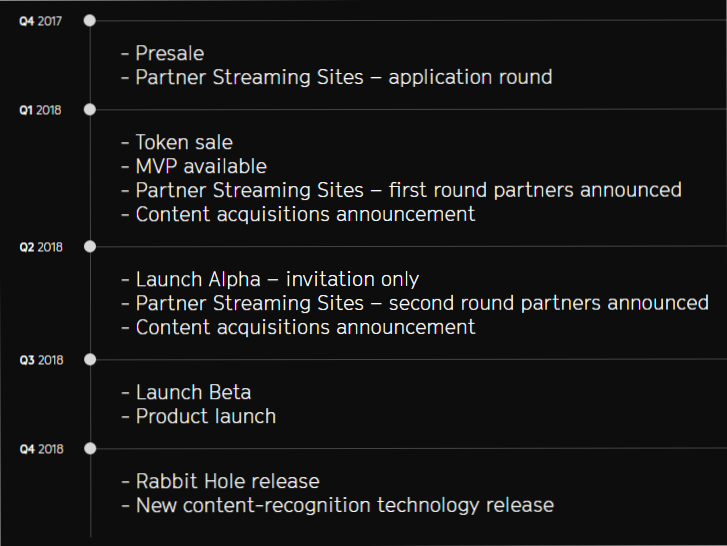Click Launch Alpha invitation only line

coord(270,279)
